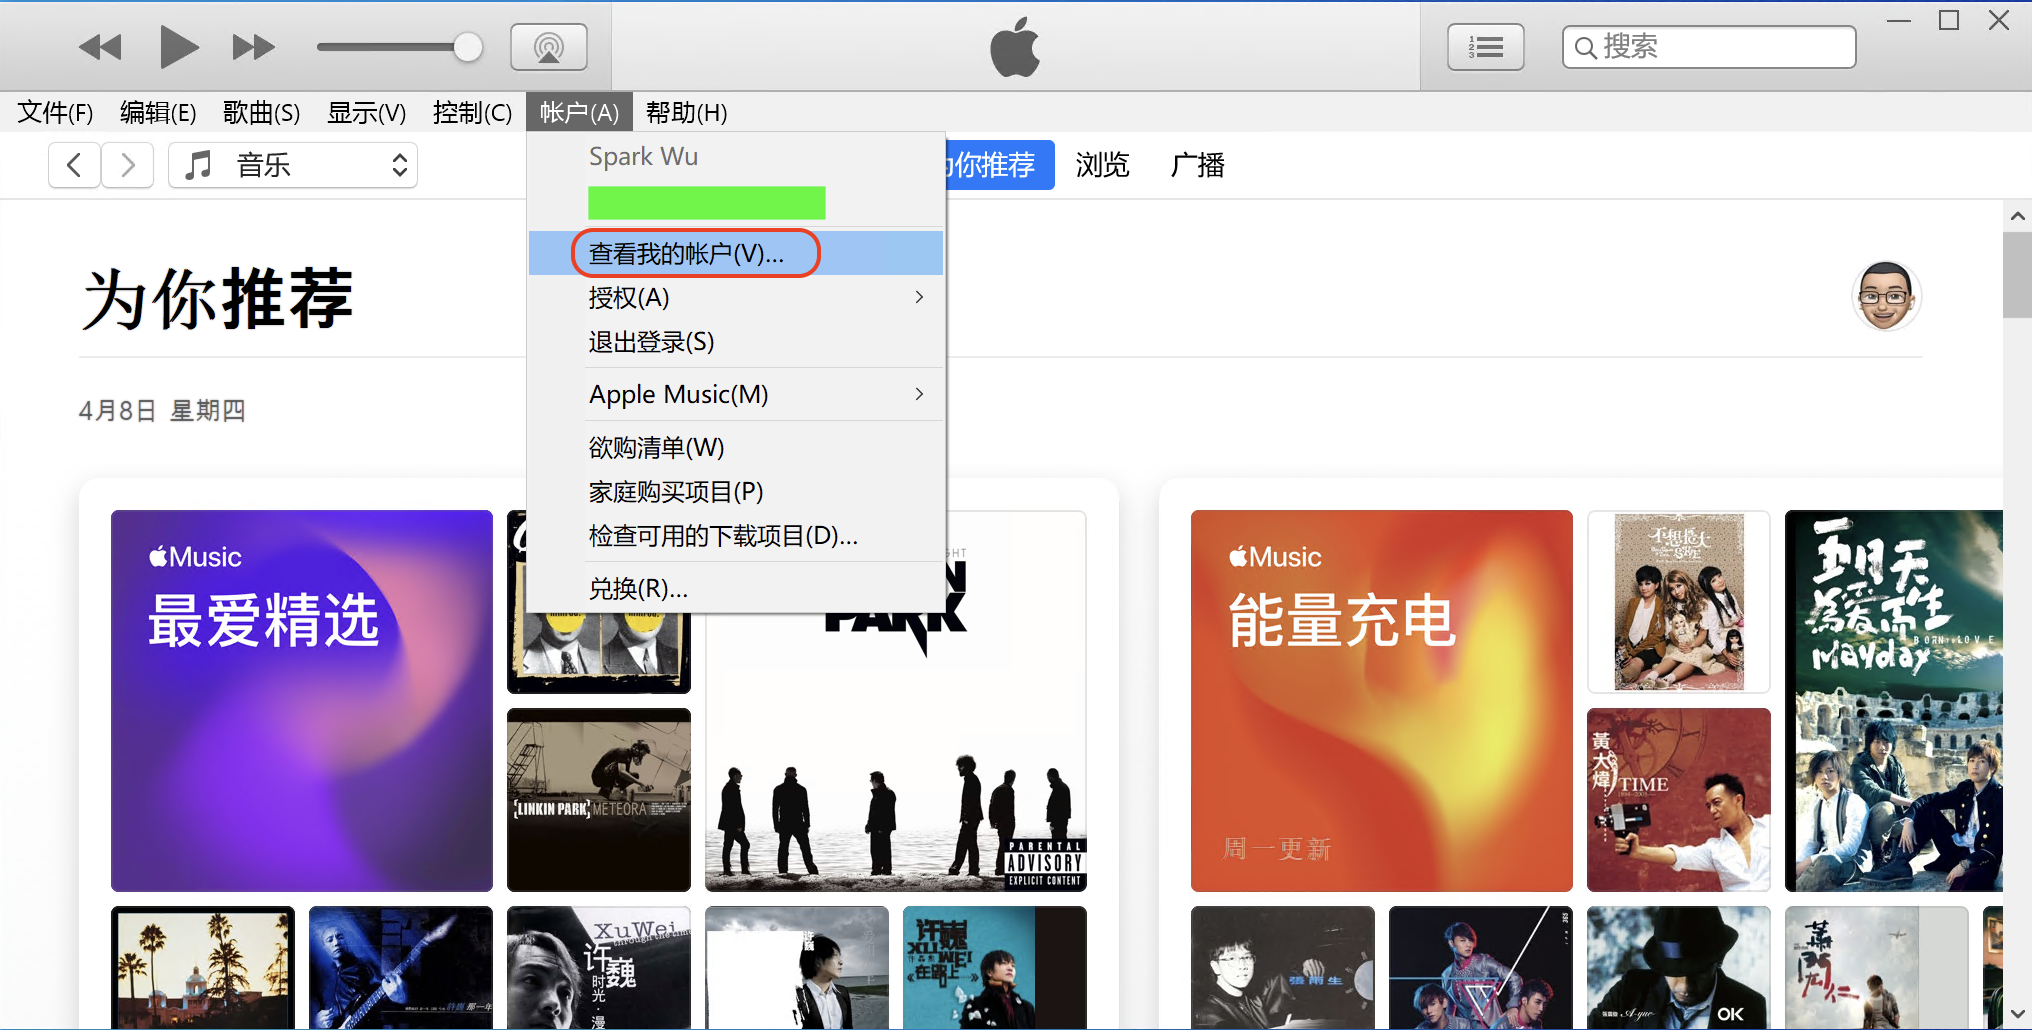Select 家庭购买项目(P) entry

click(736, 492)
